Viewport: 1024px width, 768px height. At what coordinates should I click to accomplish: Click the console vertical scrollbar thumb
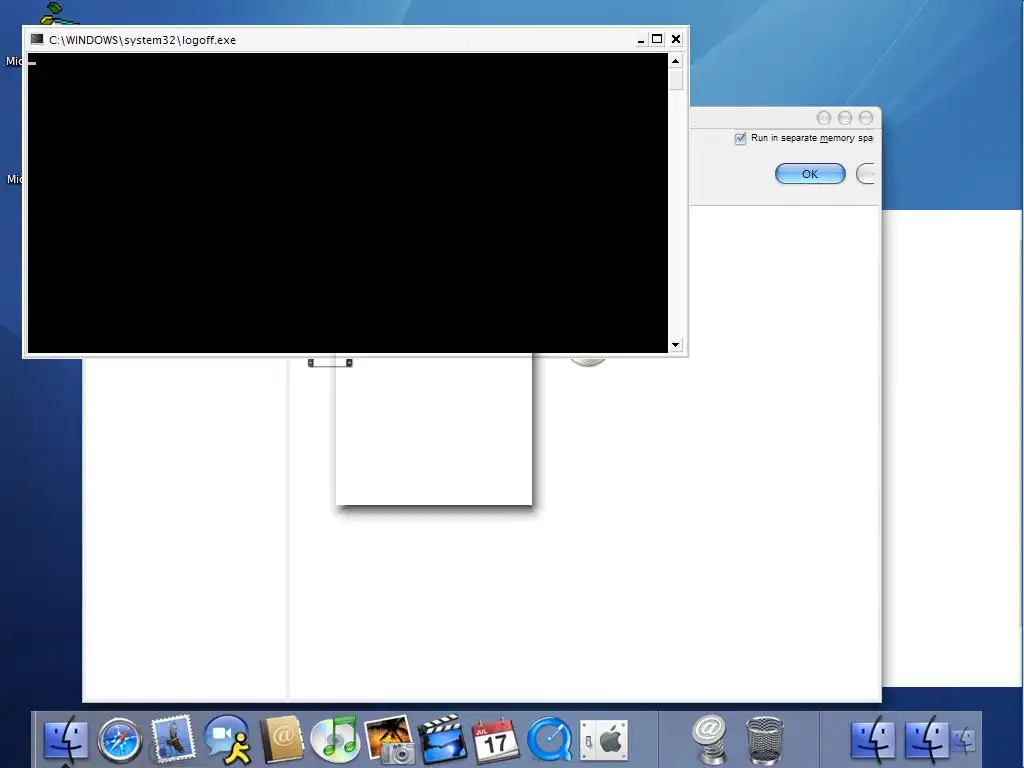[x=675, y=80]
